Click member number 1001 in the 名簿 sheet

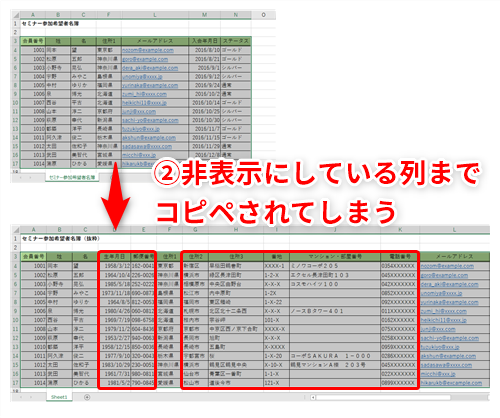tap(33, 50)
